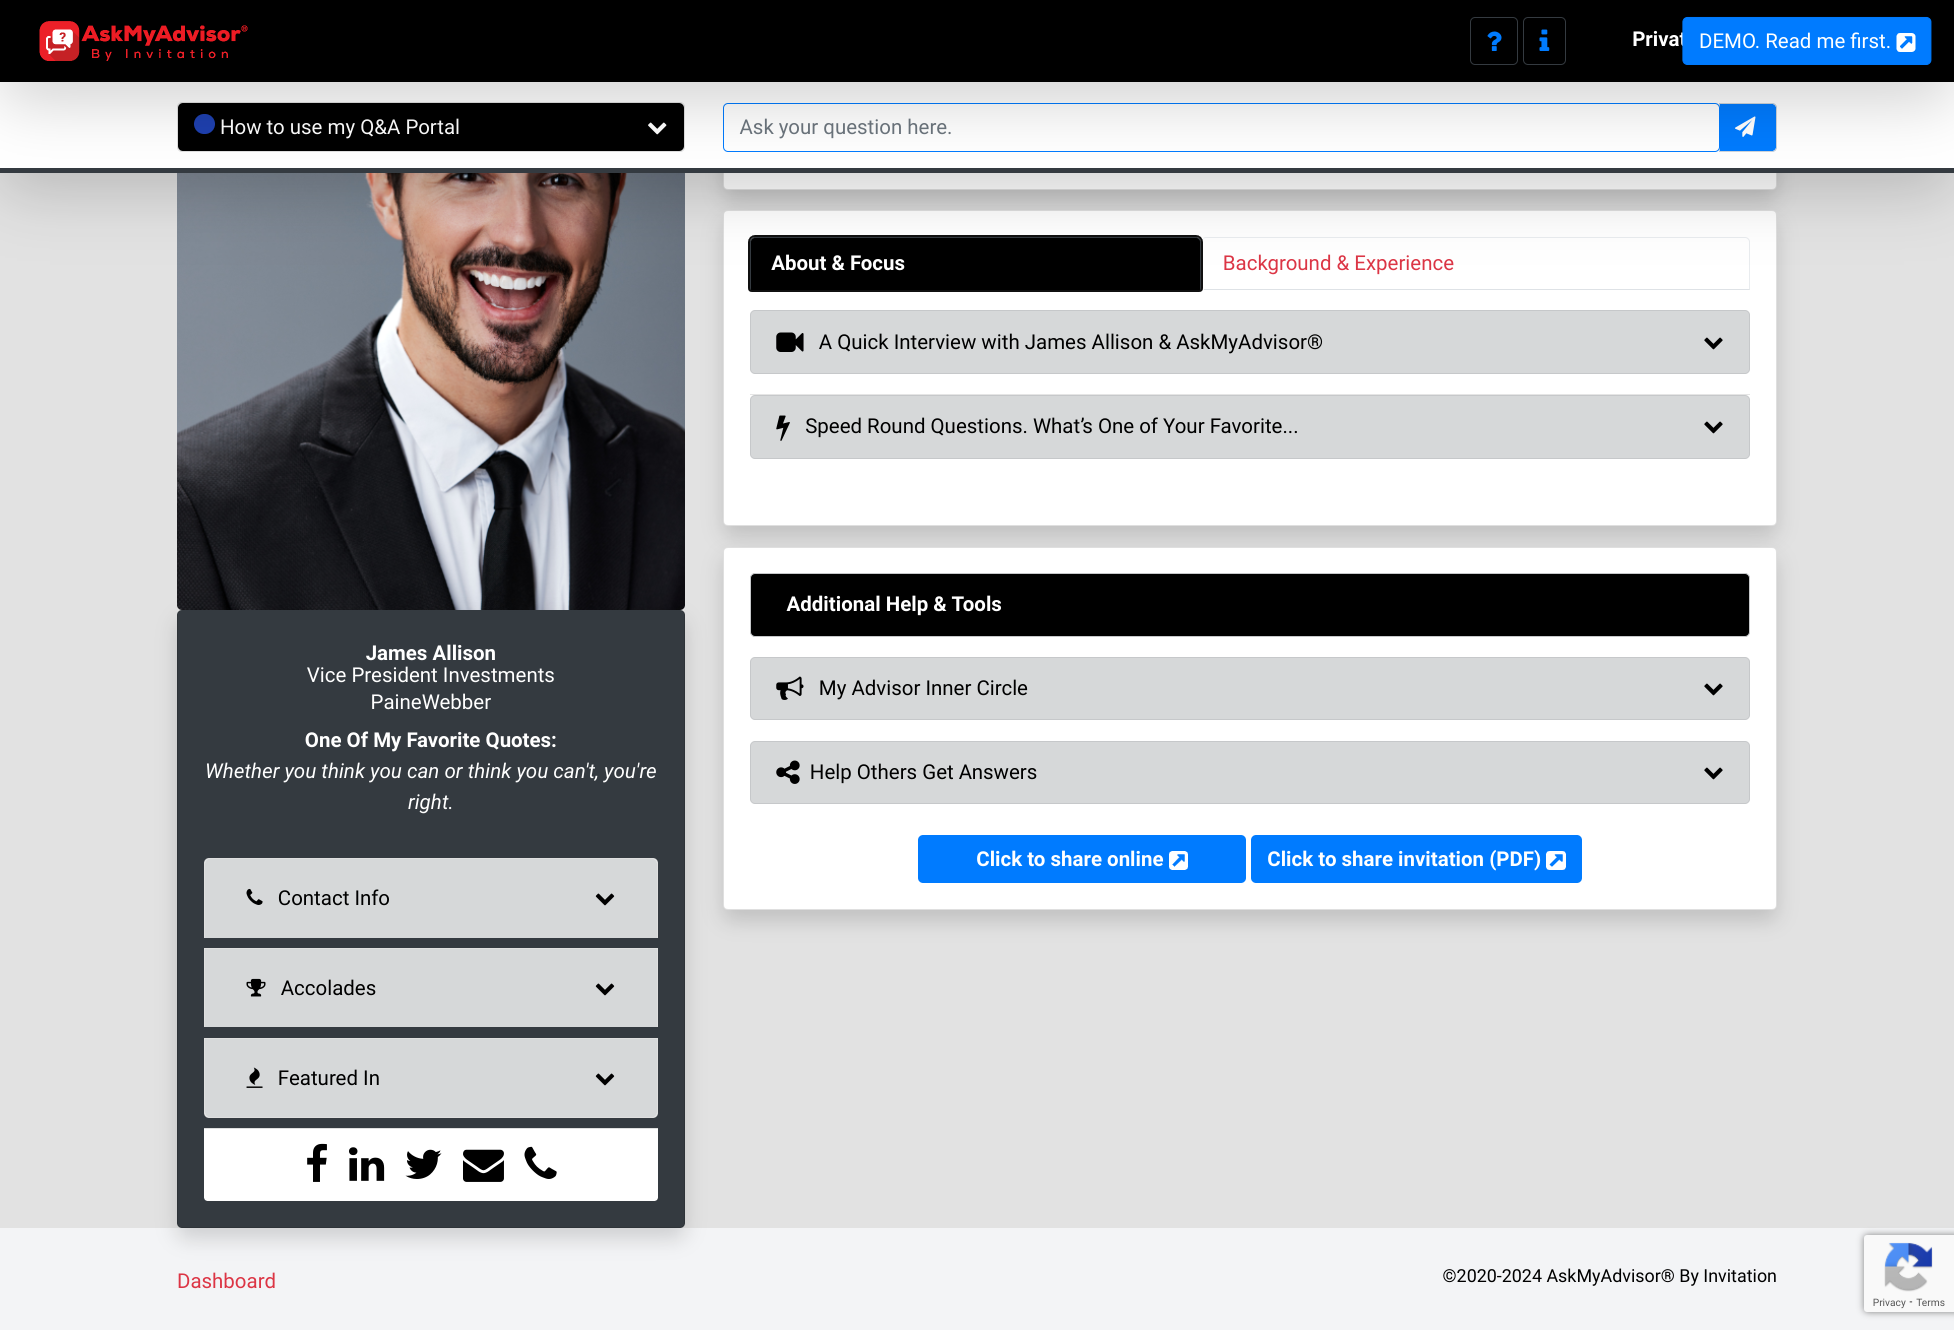This screenshot has width=1954, height=1330.
Task: Expand My Advisor Inner Circle
Action: [x=1249, y=688]
